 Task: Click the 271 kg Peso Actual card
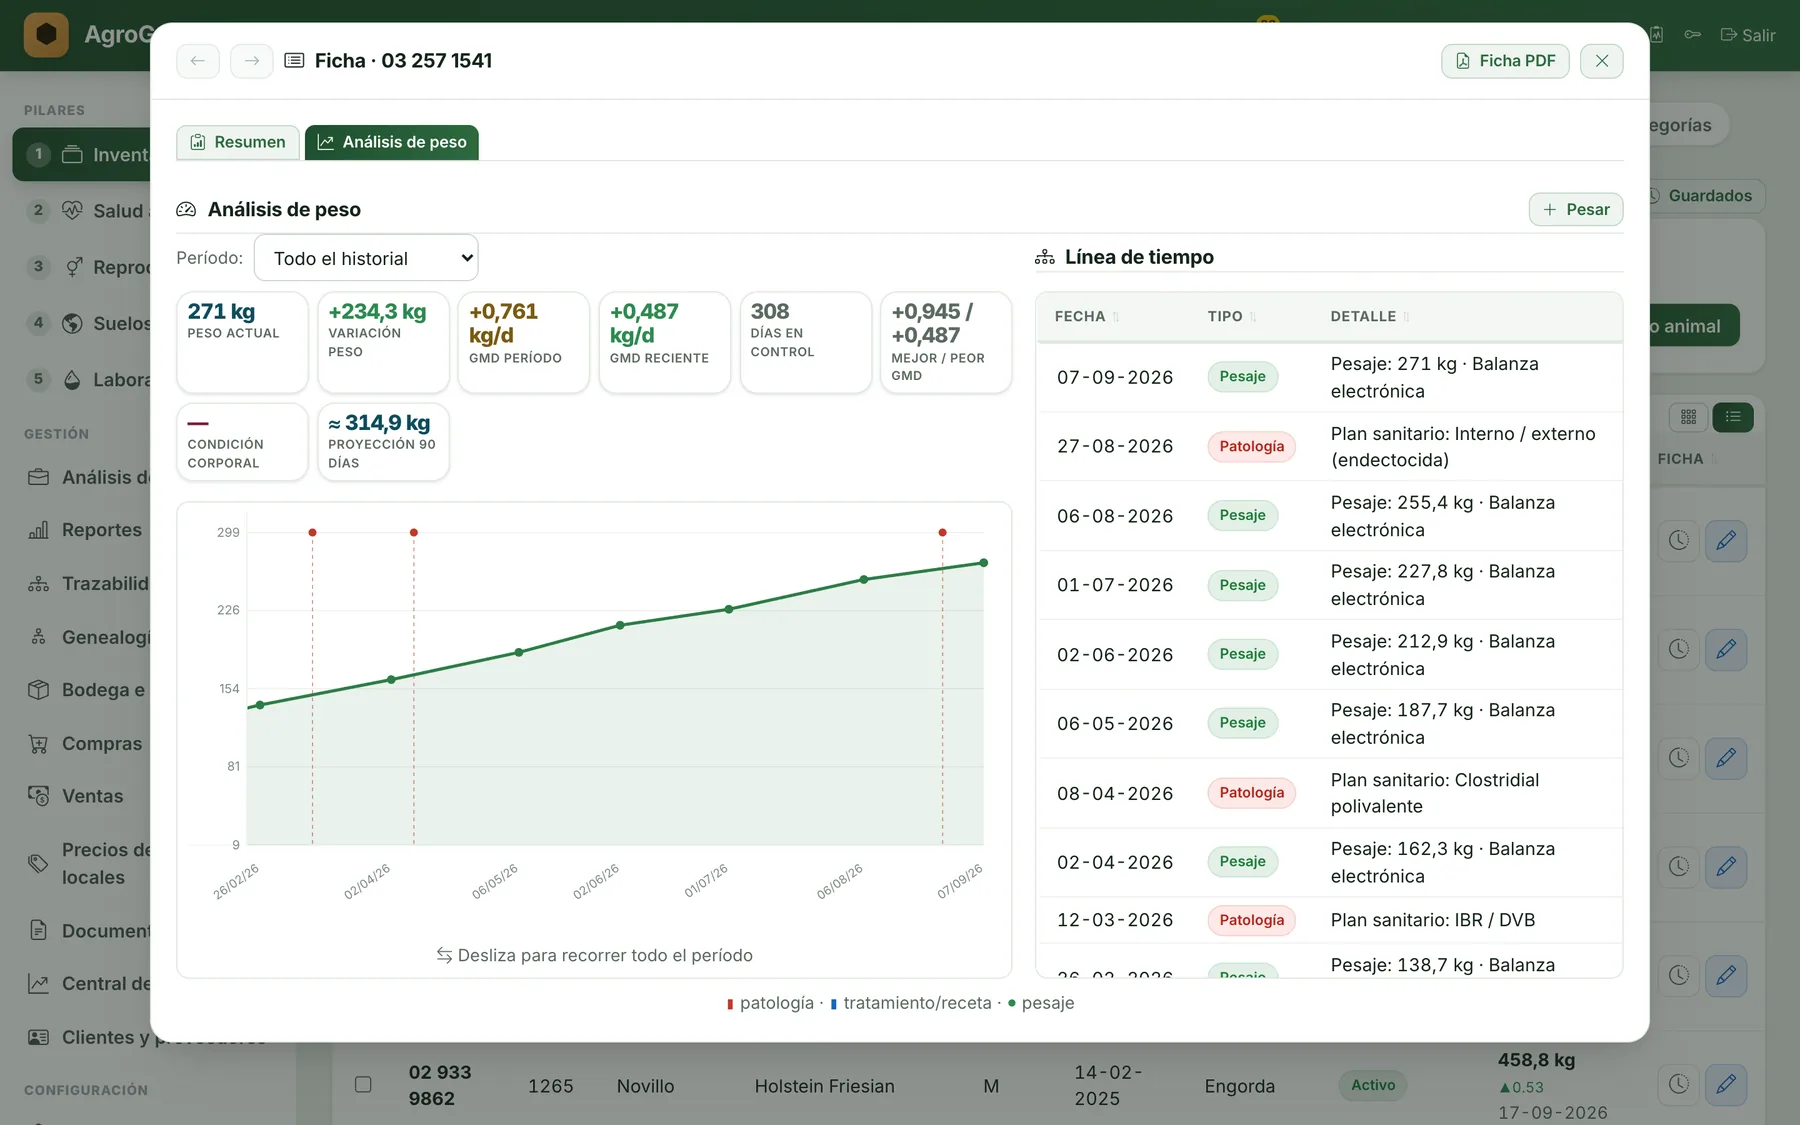(242, 342)
